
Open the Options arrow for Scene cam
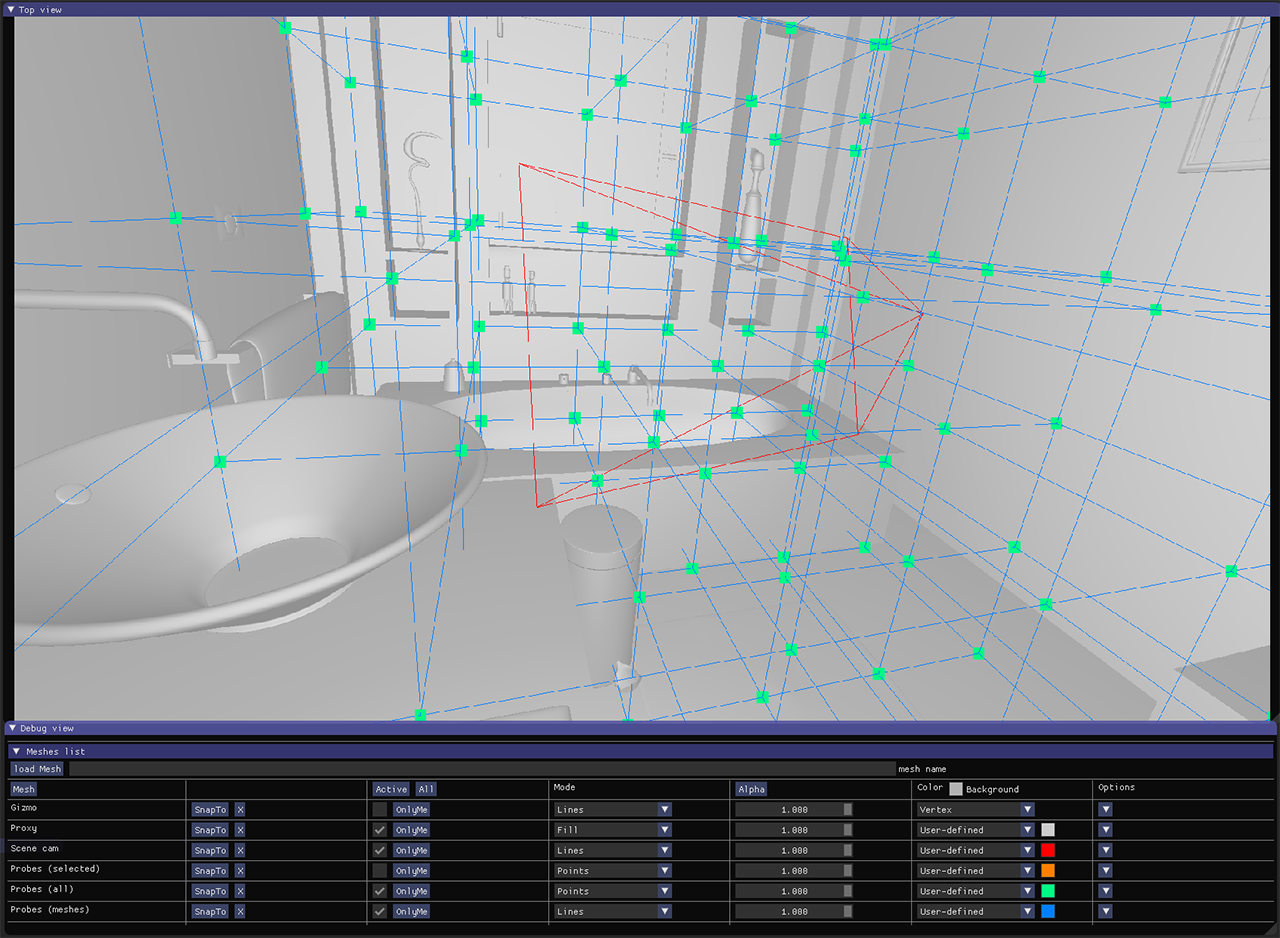1105,850
